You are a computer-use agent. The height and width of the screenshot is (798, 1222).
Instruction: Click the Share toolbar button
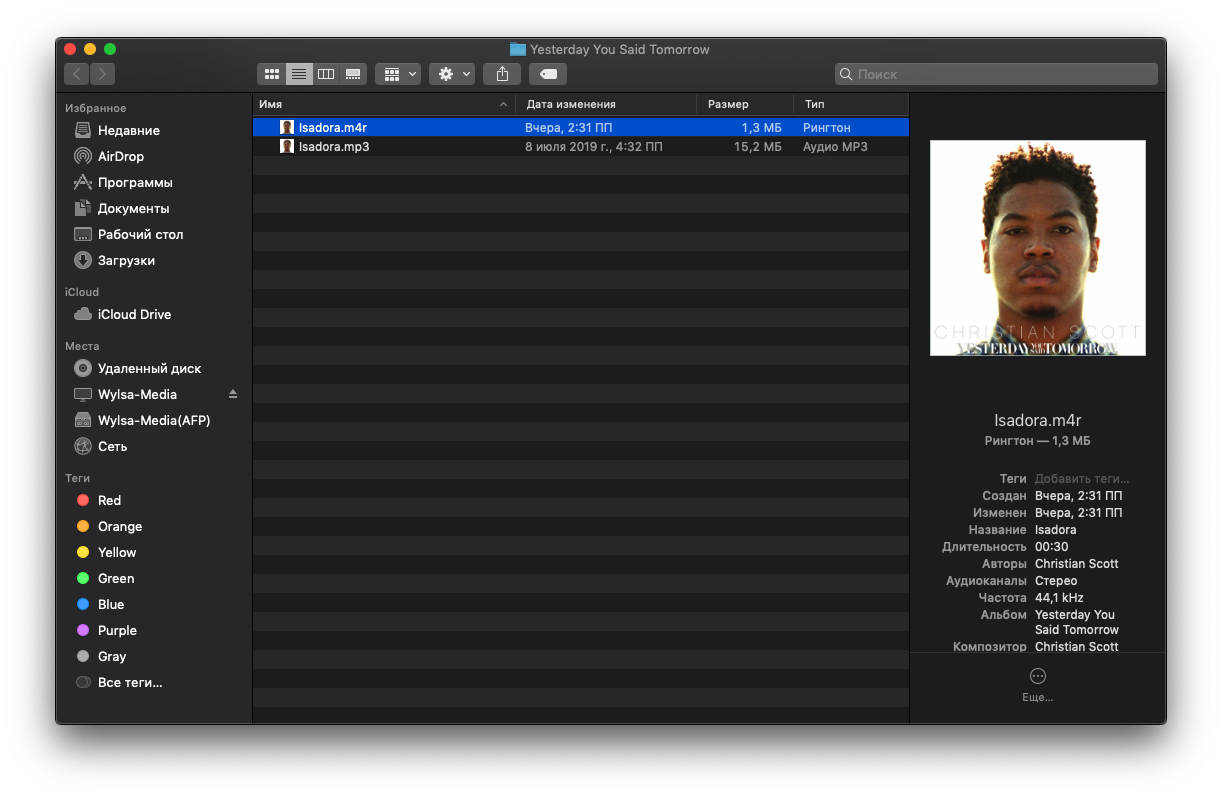coord(502,74)
